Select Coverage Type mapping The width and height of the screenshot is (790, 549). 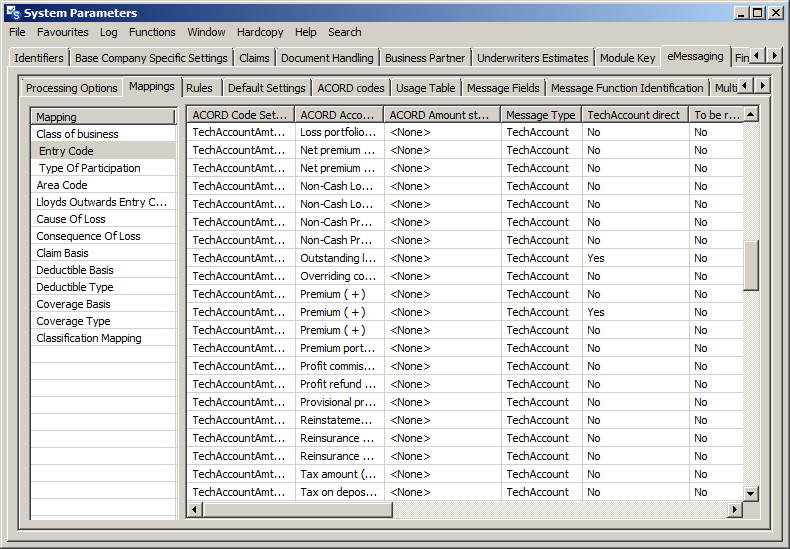pos(103,321)
